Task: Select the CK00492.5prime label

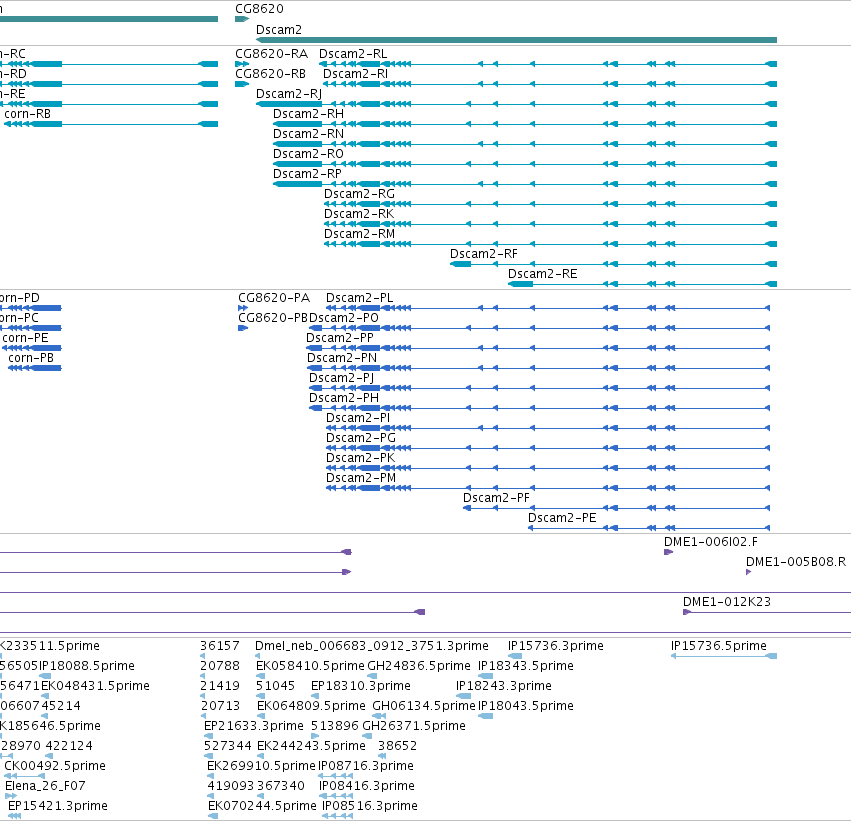Action: pos(55,767)
